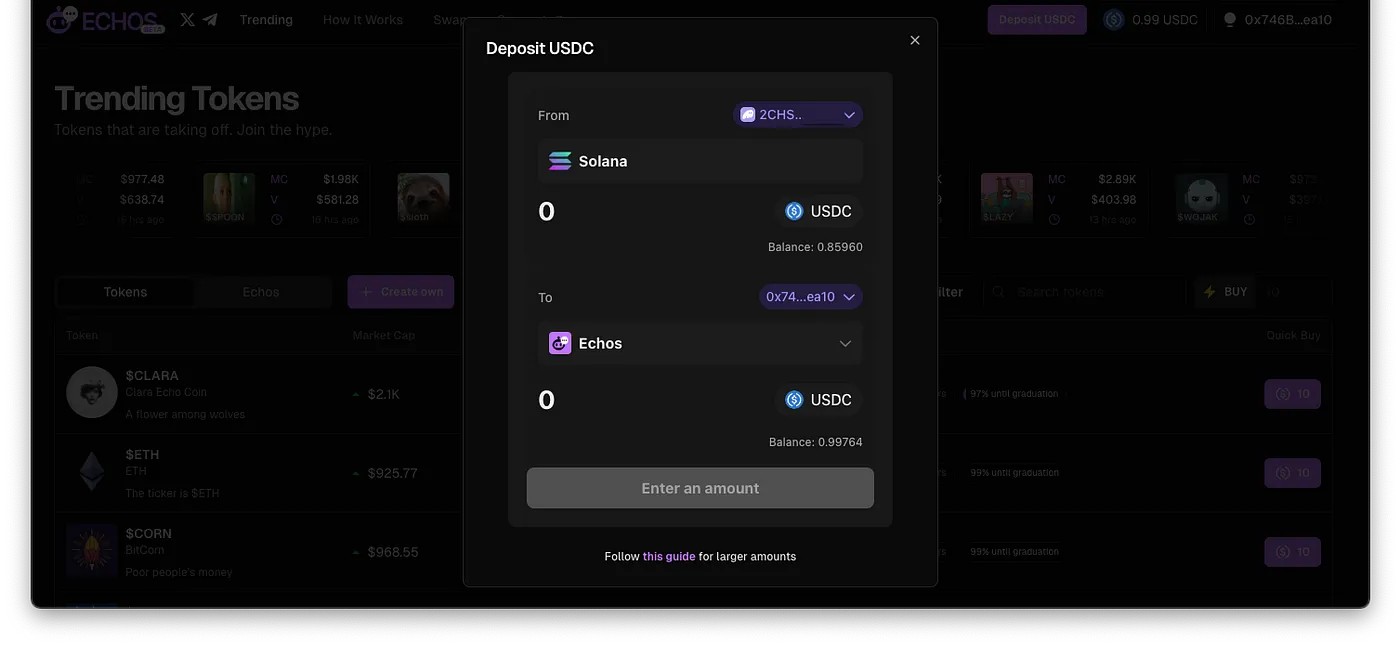Click the $CLARA token avatar
Viewport: 1400px width, 647px height.
pos(92,392)
